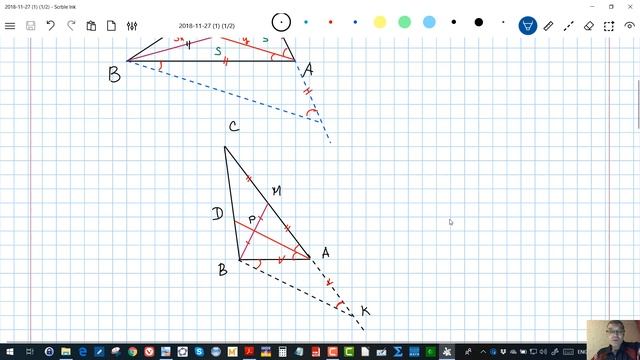Open Task View on the taskbar

[30, 351]
